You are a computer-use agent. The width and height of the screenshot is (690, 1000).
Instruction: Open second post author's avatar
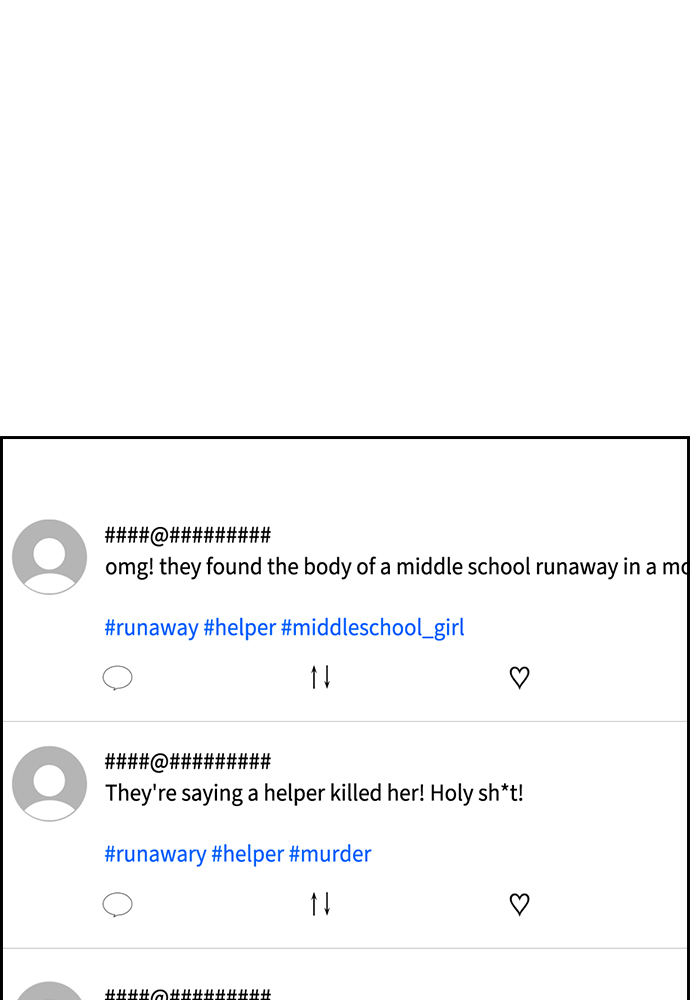click(x=50, y=783)
